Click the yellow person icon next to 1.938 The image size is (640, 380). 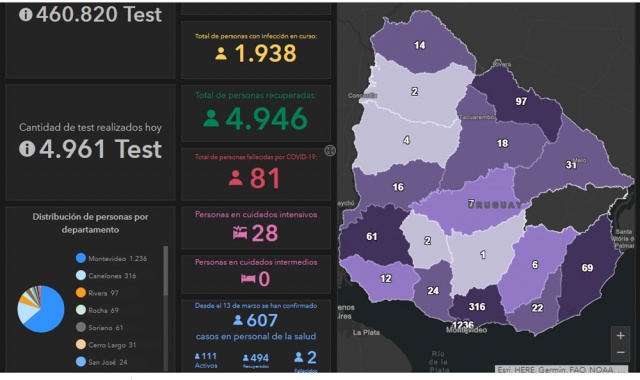tap(221, 53)
